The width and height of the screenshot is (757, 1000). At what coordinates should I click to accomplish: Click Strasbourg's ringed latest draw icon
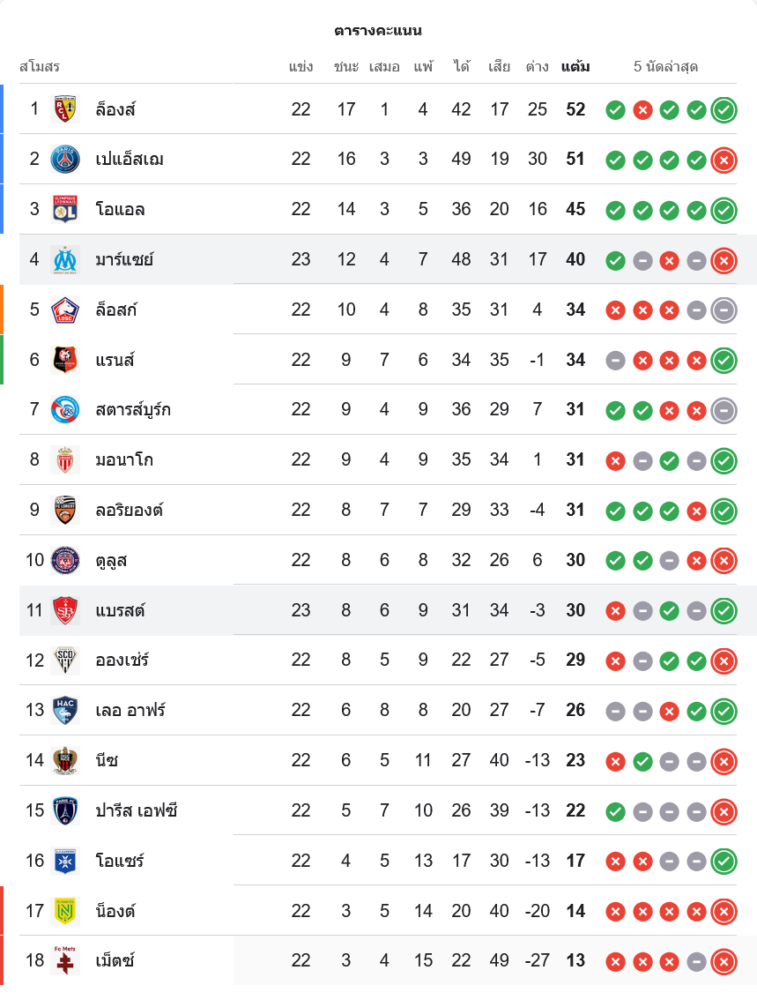(724, 410)
